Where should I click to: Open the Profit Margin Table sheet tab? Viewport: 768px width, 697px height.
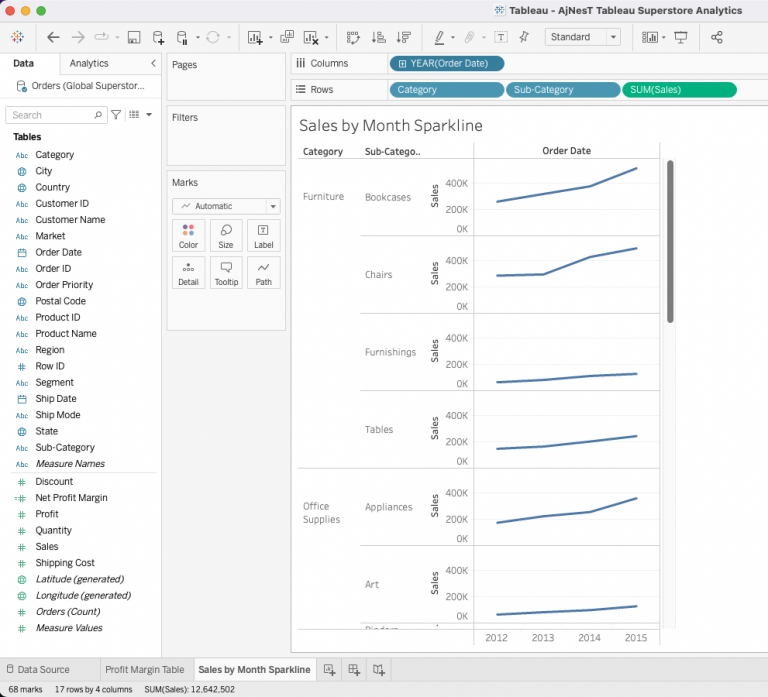pyautogui.click(x=145, y=669)
